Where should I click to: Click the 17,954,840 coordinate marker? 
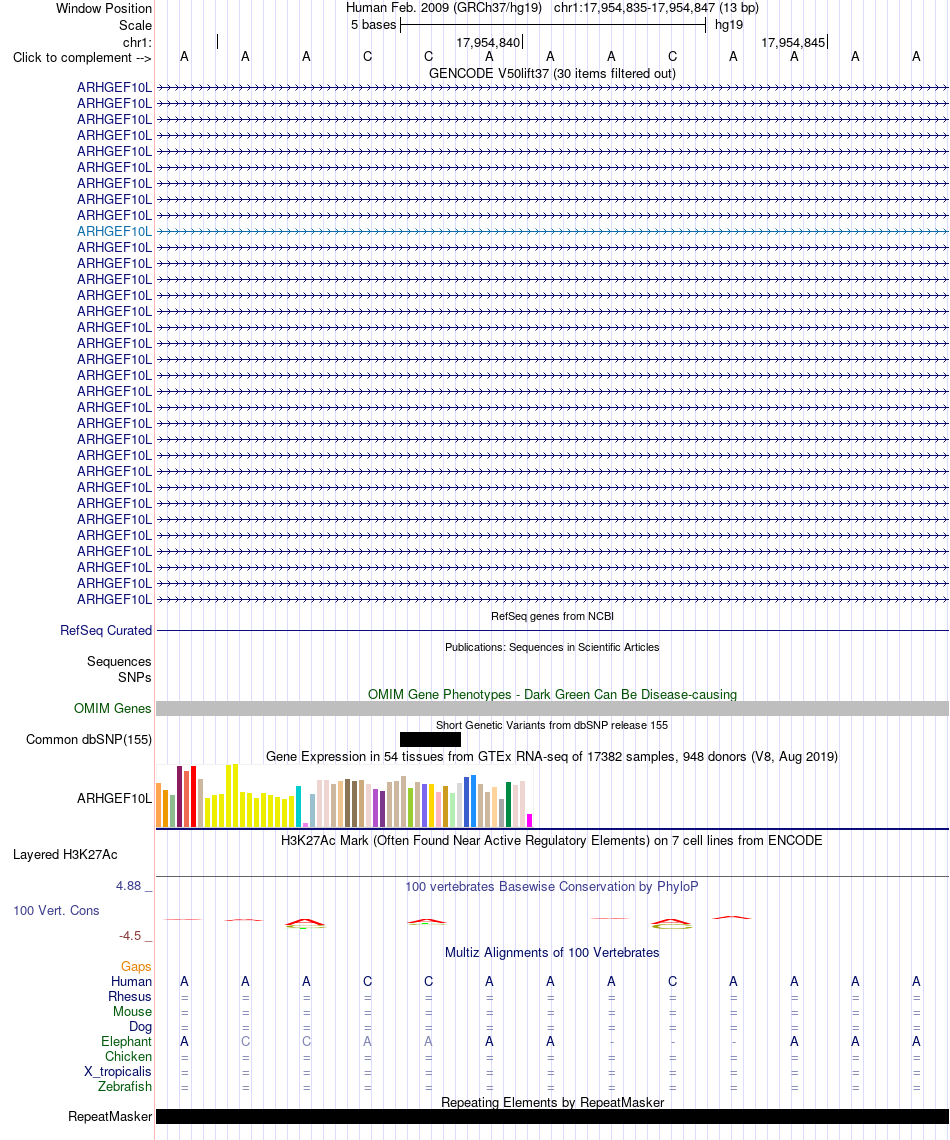pos(488,43)
